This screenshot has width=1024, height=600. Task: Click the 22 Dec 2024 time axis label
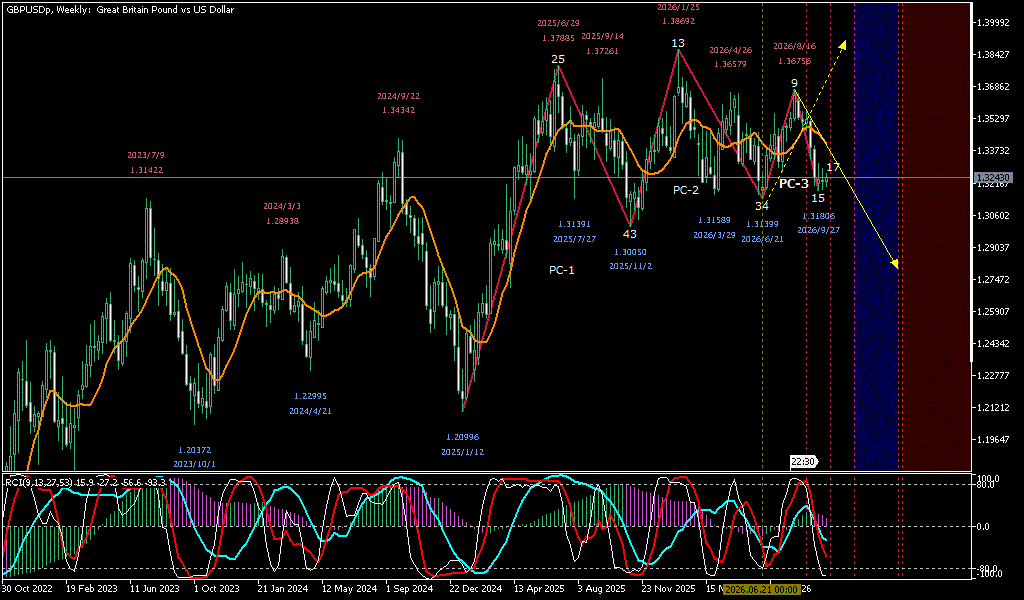(x=474, y=589)
